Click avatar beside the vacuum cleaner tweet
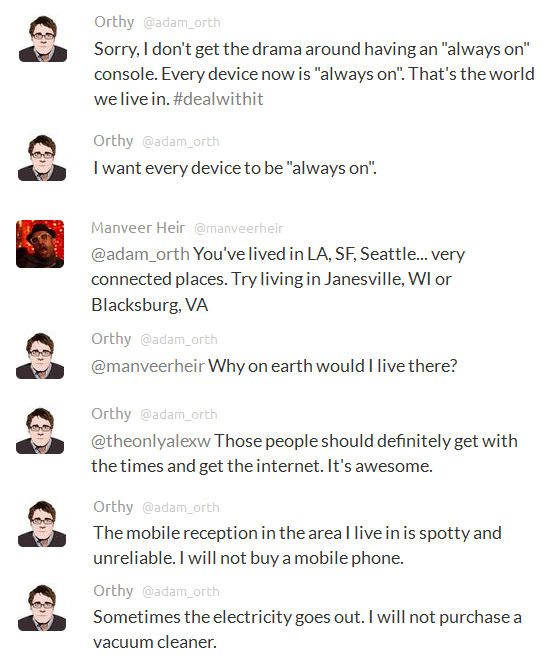Image resolution: width=550 pixels, height=662 pixels. (42, 607)
